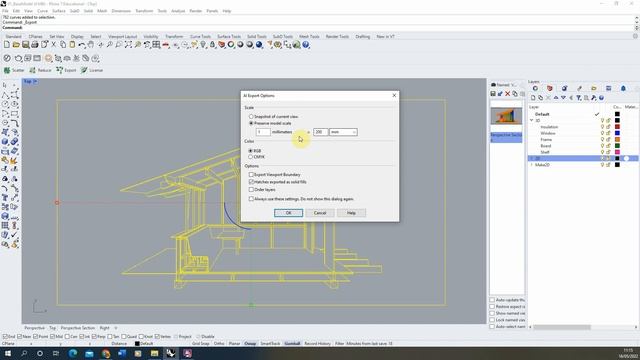The width and height of the screenshot is (640, 360).
Task: Enable Export Viewport Boundary checkbox
Action: click(251, 175)
